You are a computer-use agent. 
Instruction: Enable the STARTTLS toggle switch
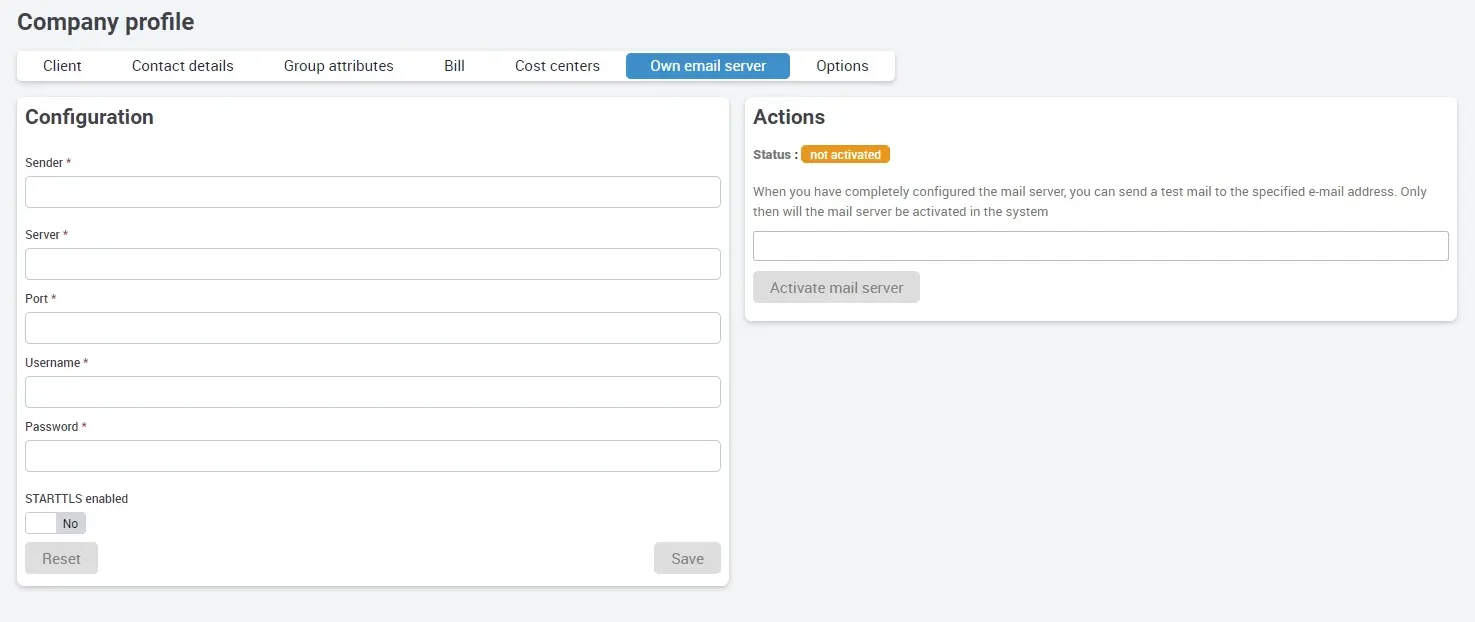55,523
